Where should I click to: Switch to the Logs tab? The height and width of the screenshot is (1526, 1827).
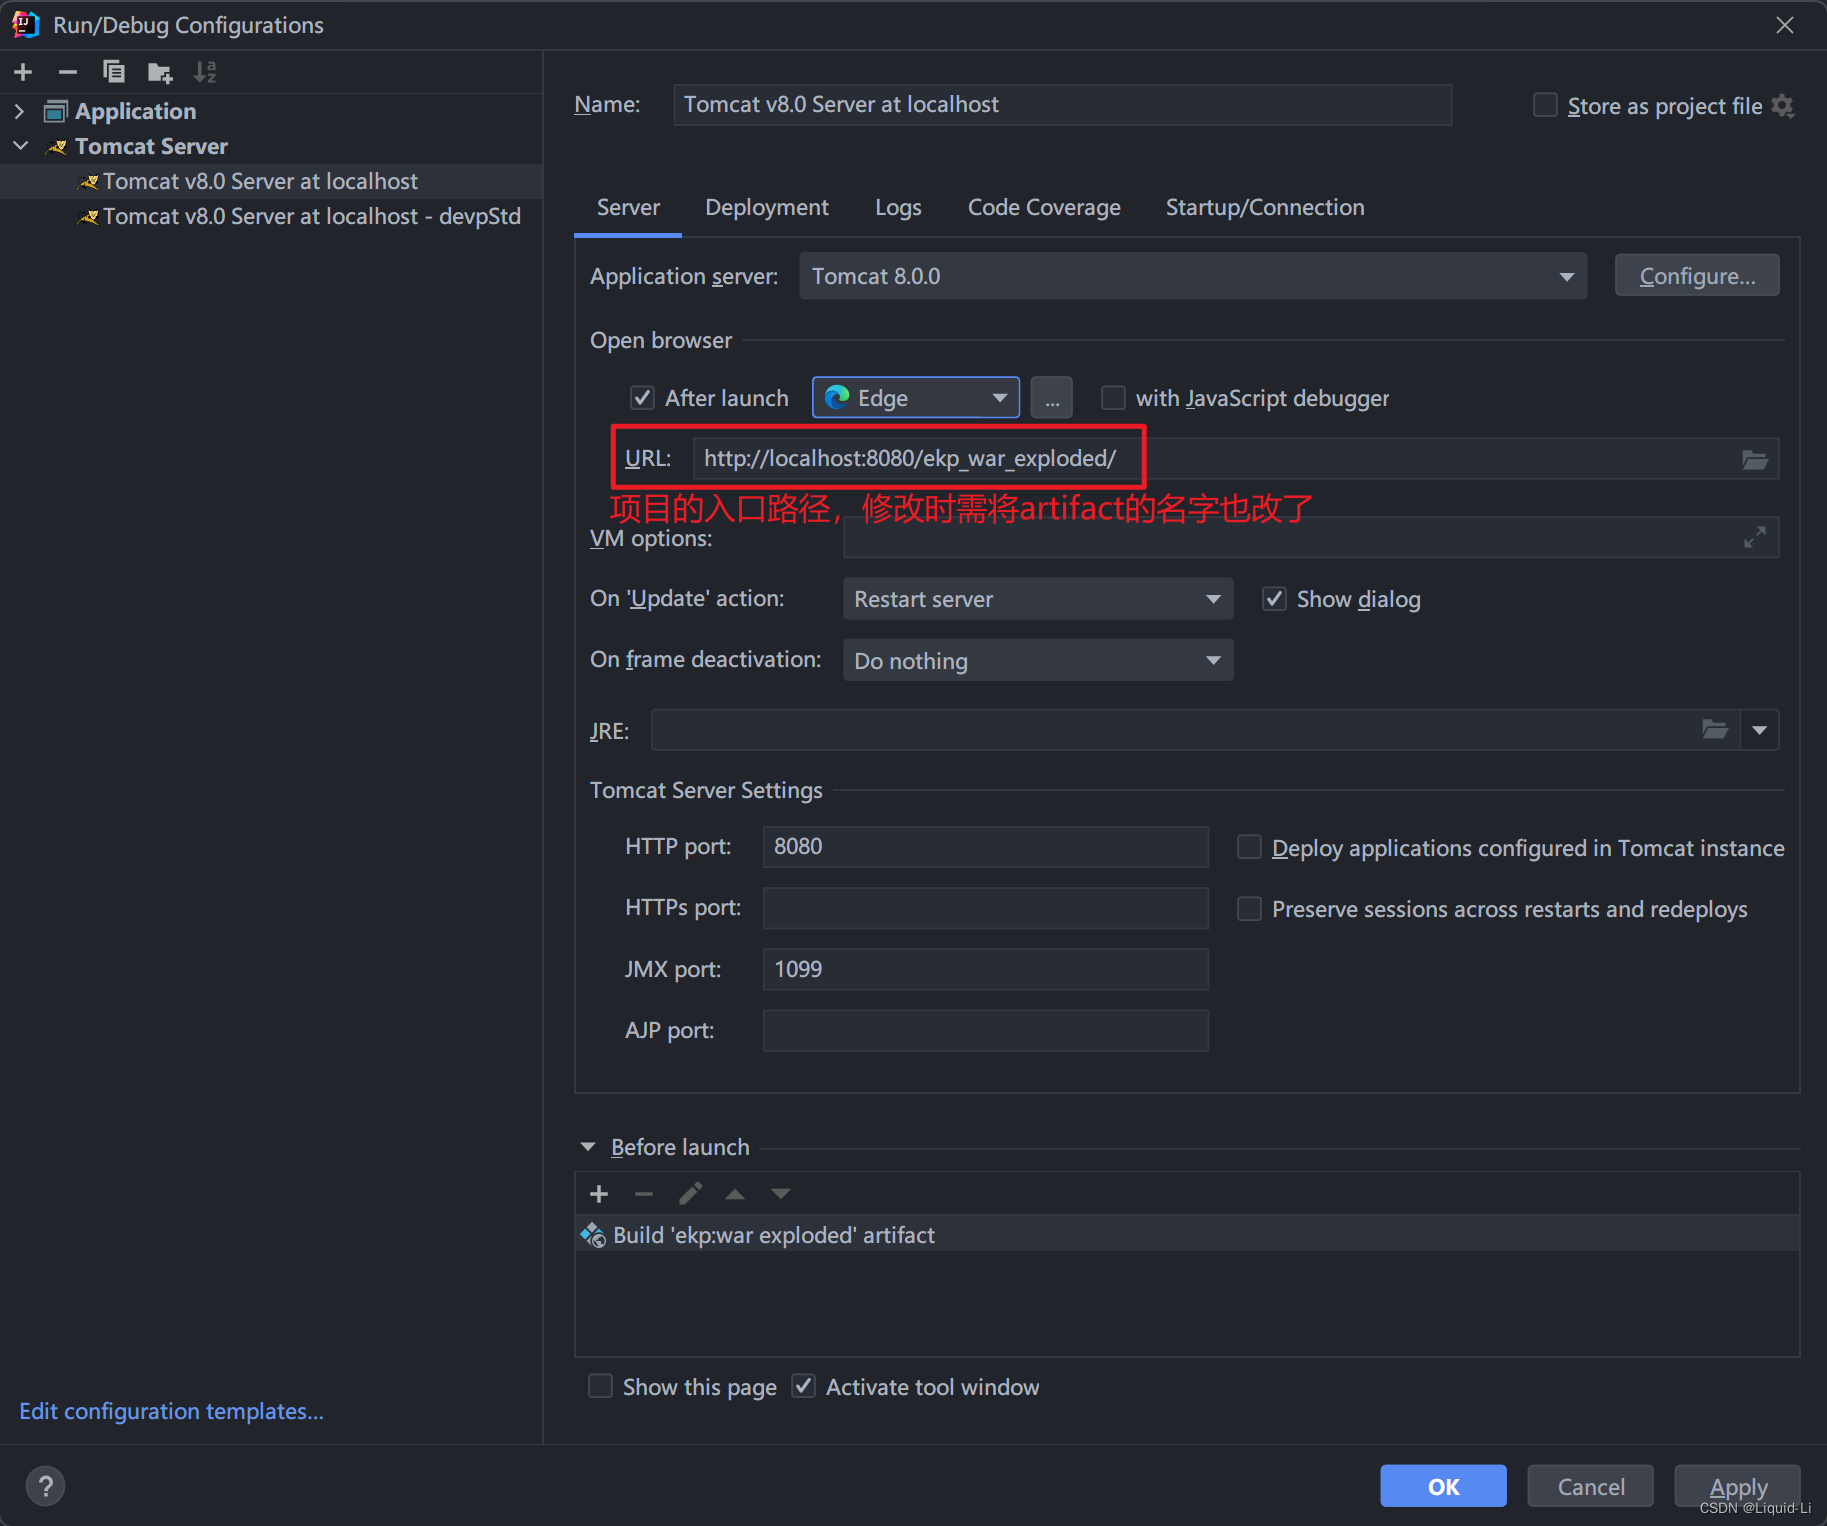(x=898, y=207)
